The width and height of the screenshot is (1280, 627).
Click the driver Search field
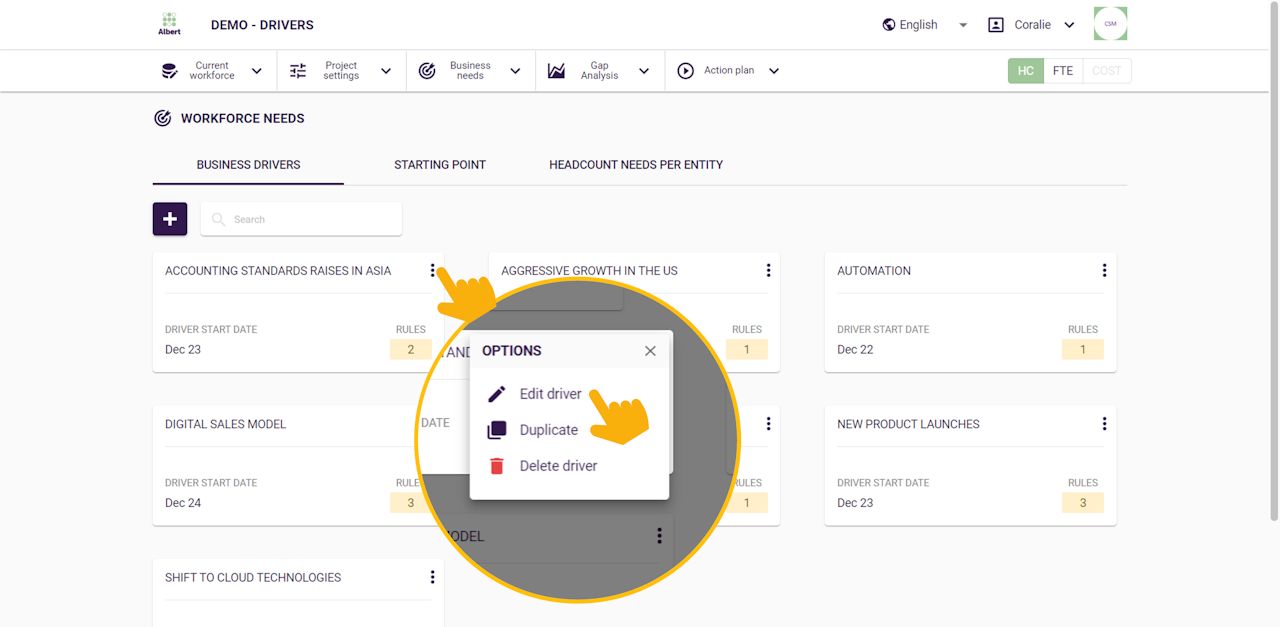coord(310,219)
